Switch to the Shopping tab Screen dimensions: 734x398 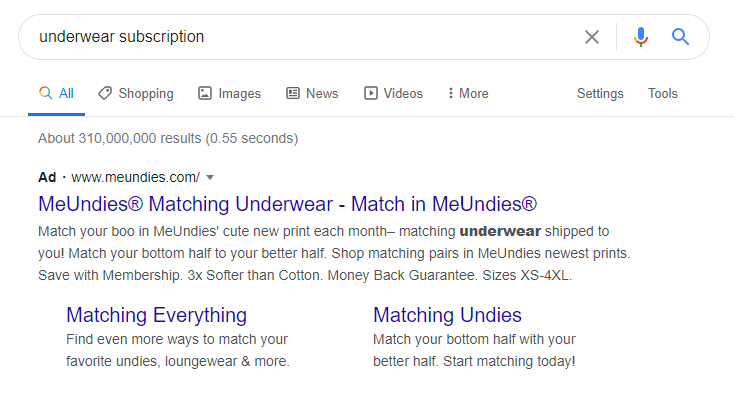136,93
